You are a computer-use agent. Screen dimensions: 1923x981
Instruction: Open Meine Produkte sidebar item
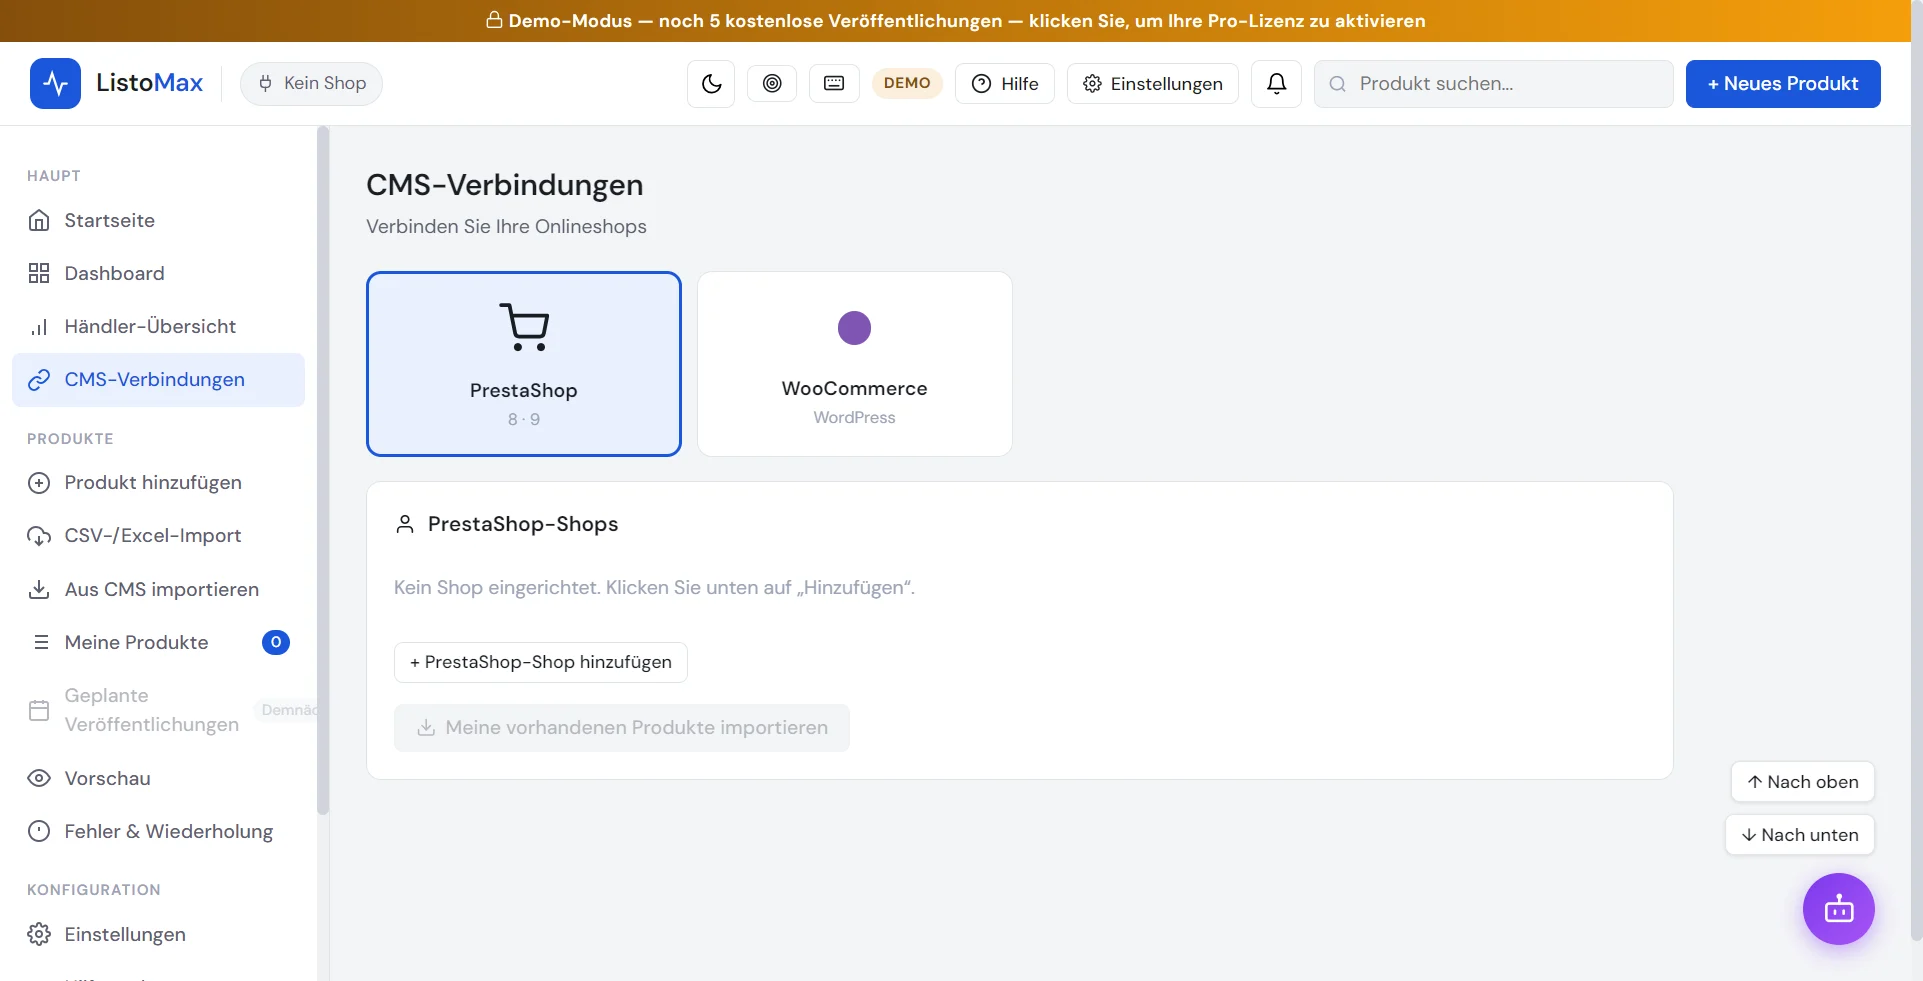pos(158,642)
